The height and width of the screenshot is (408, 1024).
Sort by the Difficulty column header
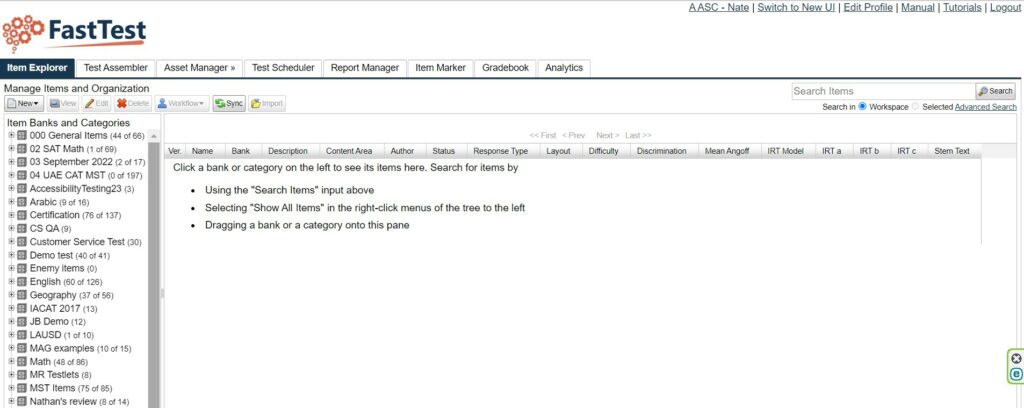pyautogui.click(x=603, y=151)
